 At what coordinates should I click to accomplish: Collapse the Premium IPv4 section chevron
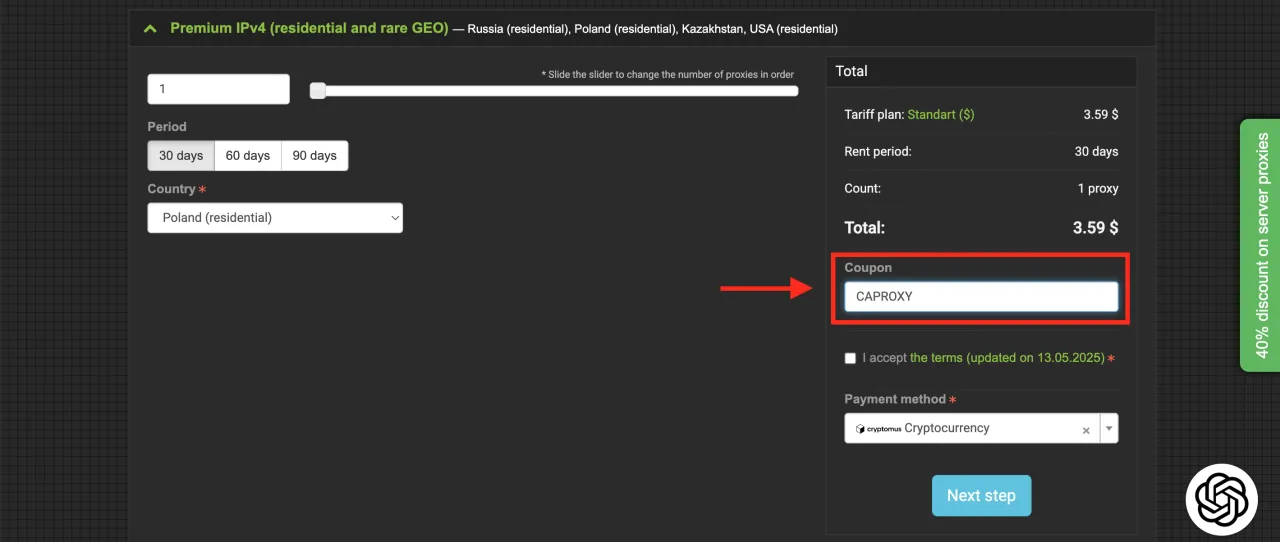pos(150,29)
